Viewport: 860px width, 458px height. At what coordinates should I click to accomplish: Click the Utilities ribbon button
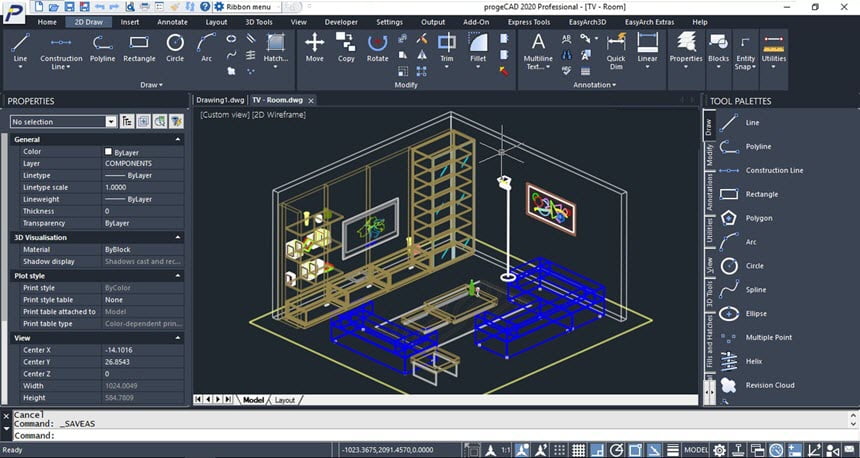773,48
